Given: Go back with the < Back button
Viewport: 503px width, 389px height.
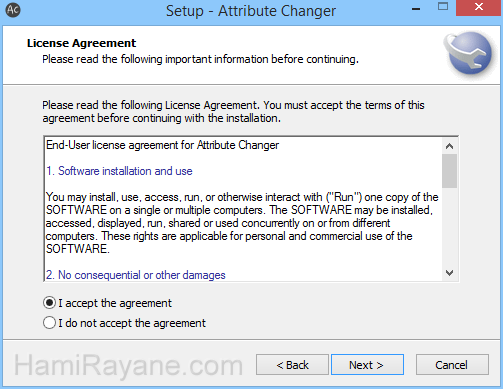Looking at the screenshot, I should (292, 365).
